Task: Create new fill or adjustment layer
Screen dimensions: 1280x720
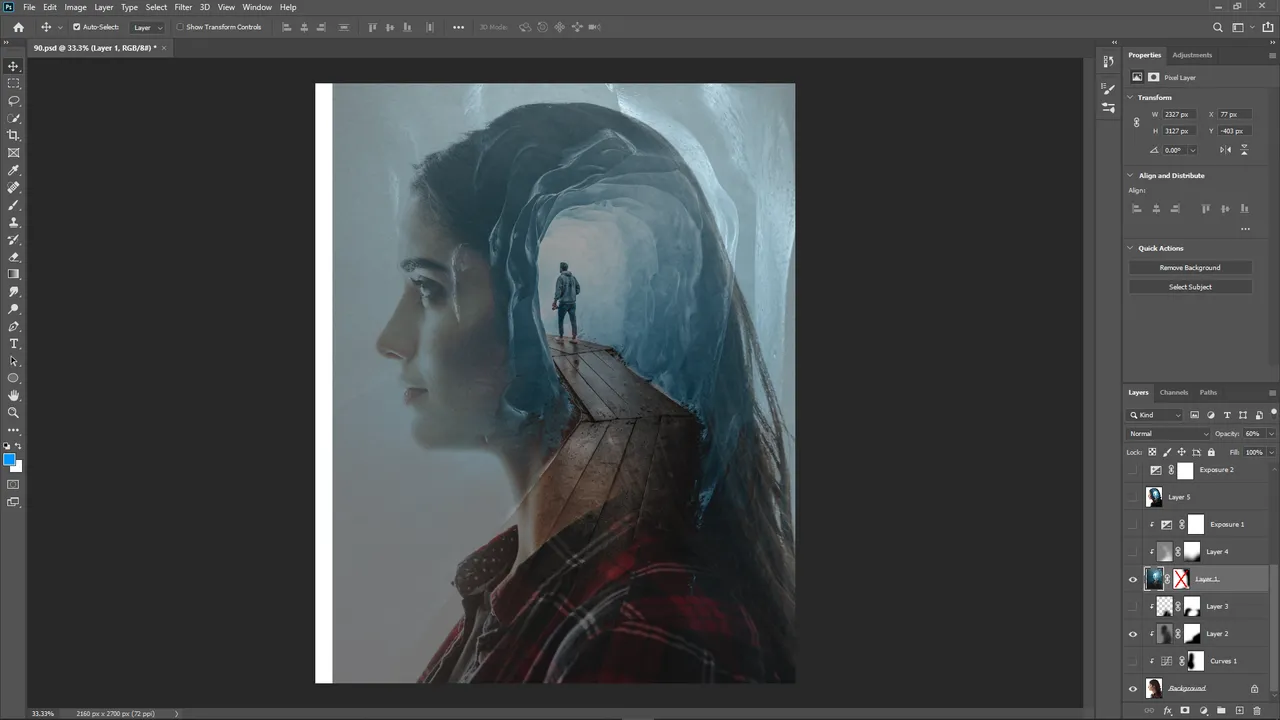Action: pos(1203,711)
